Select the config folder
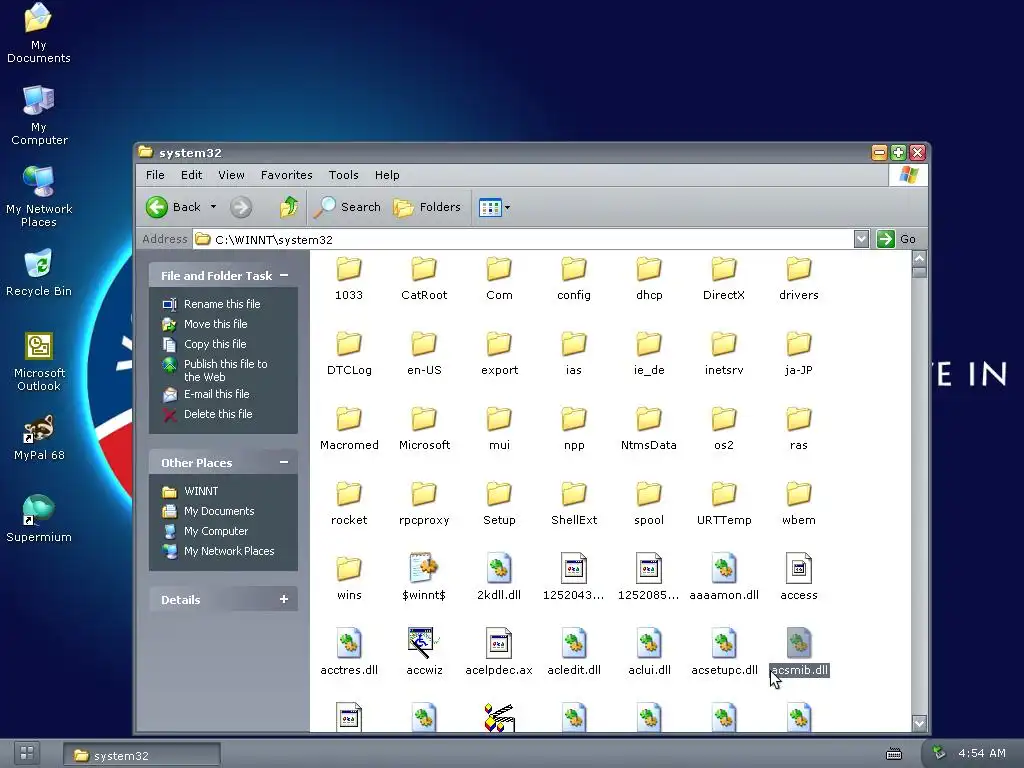Image resolution: width=1024 pixels, height=768 pixels. 574,278
